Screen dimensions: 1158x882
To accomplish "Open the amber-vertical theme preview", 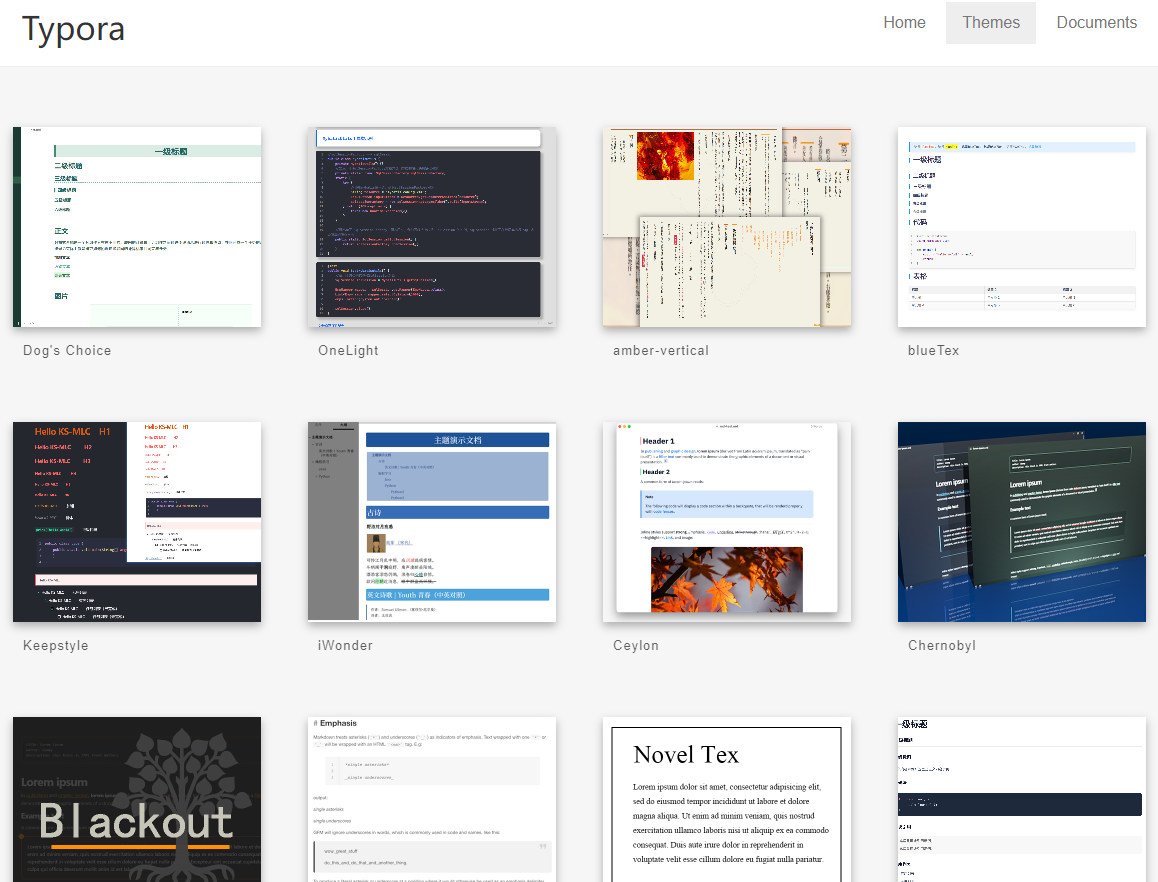I will coord(727,227).
